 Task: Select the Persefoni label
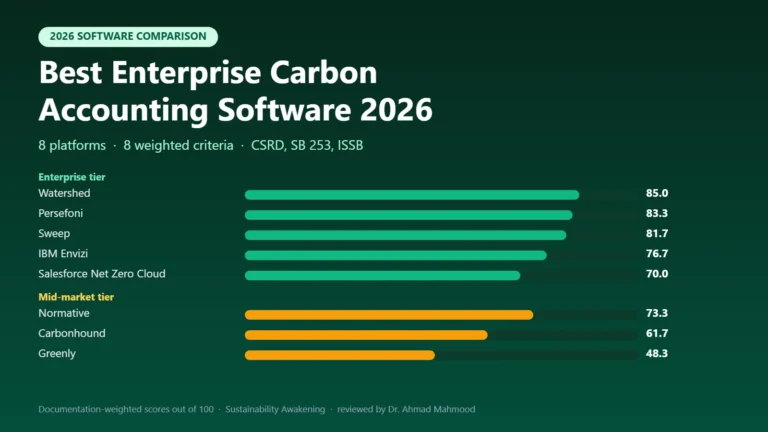pos(61,213)
